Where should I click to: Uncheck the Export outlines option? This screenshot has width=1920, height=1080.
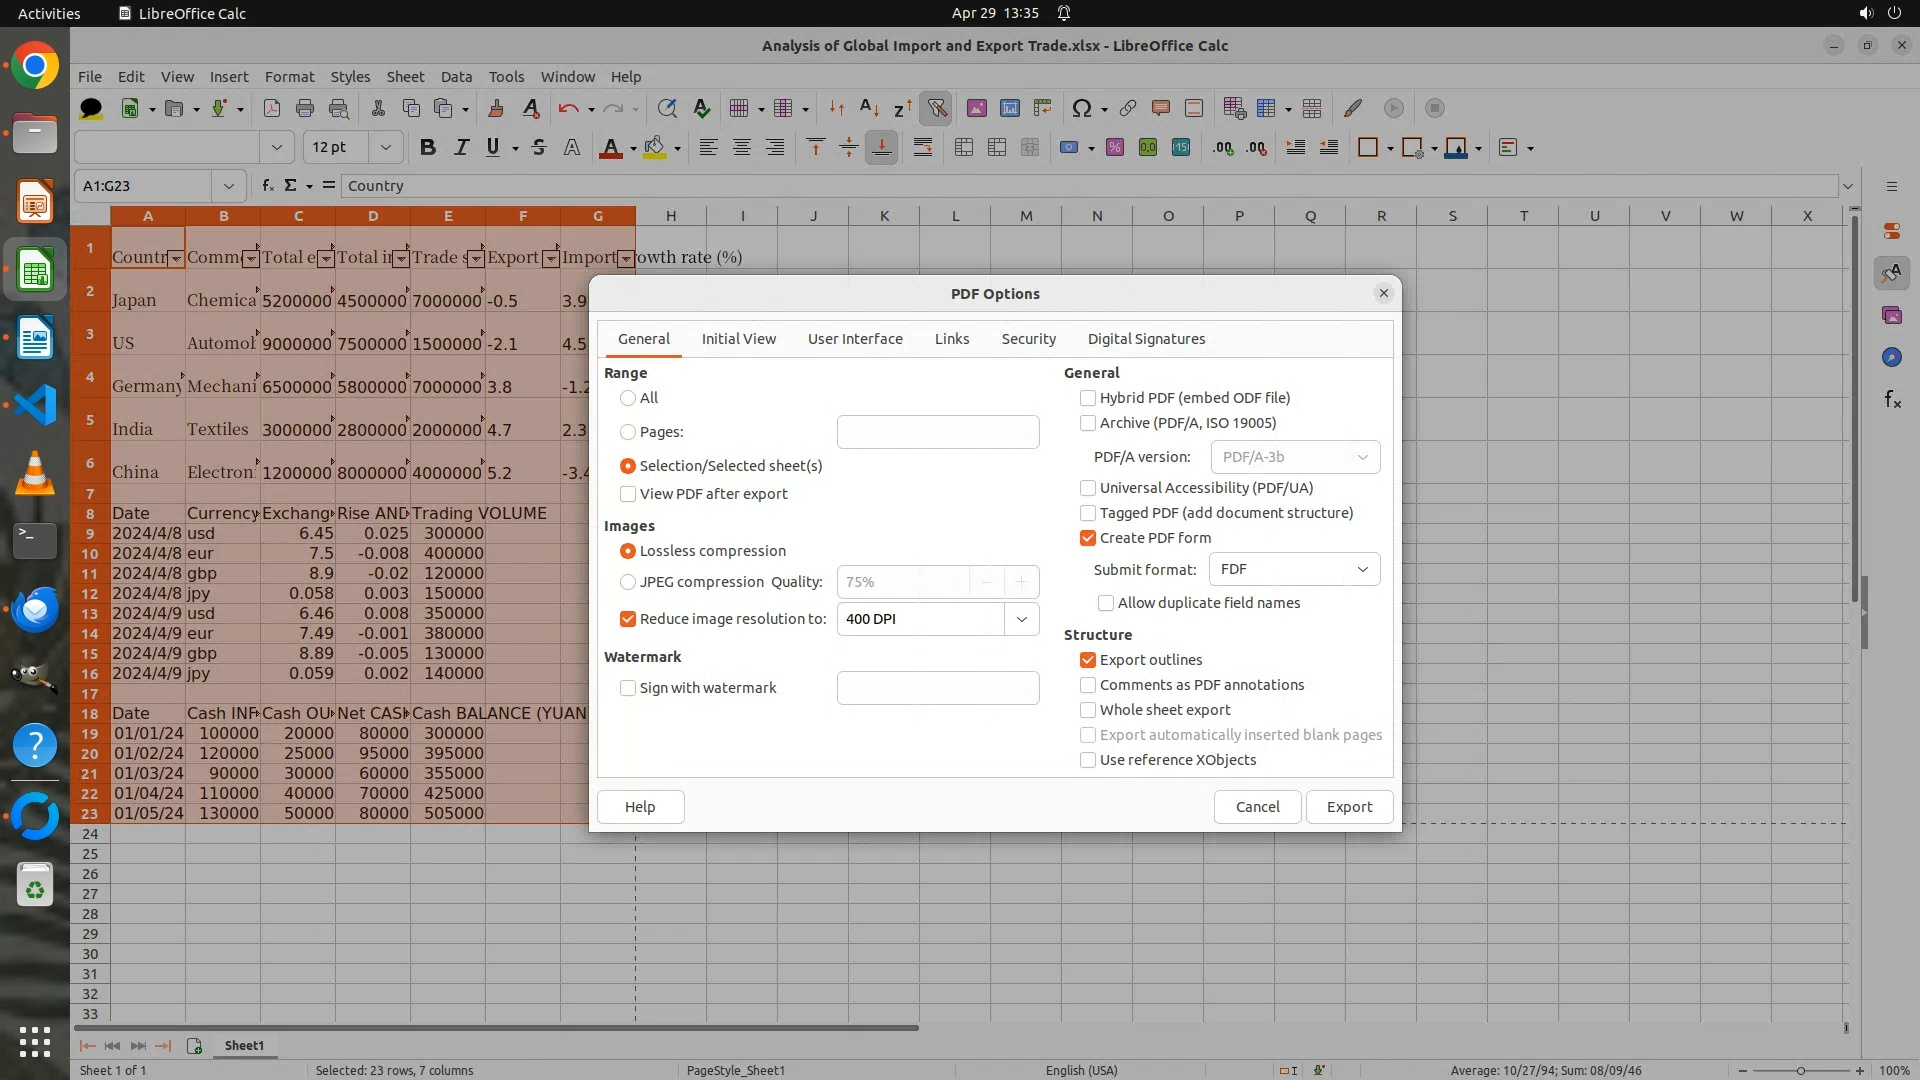pyautogui.click(x=1088, y=660)
